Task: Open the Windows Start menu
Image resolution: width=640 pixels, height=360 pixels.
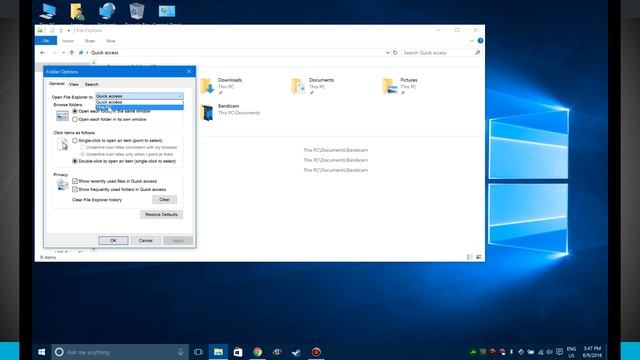Action: click(x=41, y=352)
